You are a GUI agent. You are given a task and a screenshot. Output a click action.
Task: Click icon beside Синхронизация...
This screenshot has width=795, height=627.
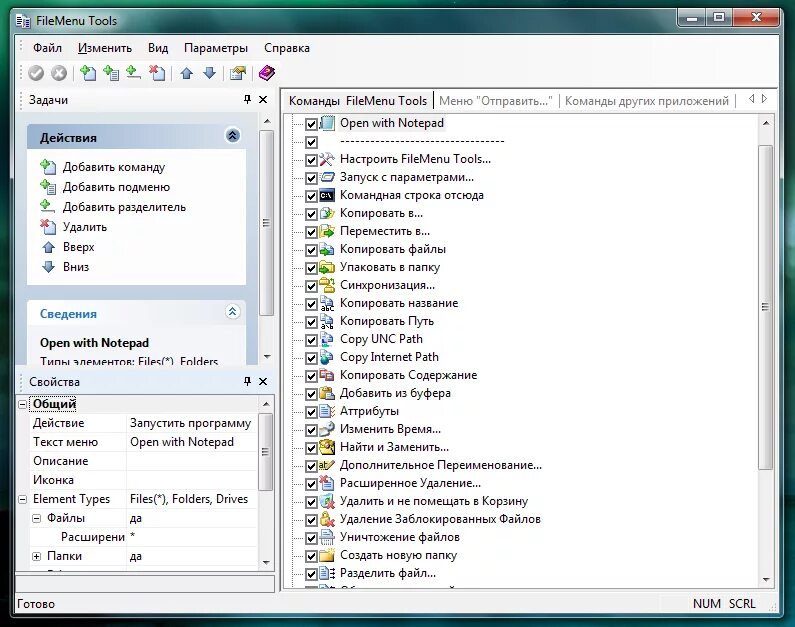[x=327, y=285]
